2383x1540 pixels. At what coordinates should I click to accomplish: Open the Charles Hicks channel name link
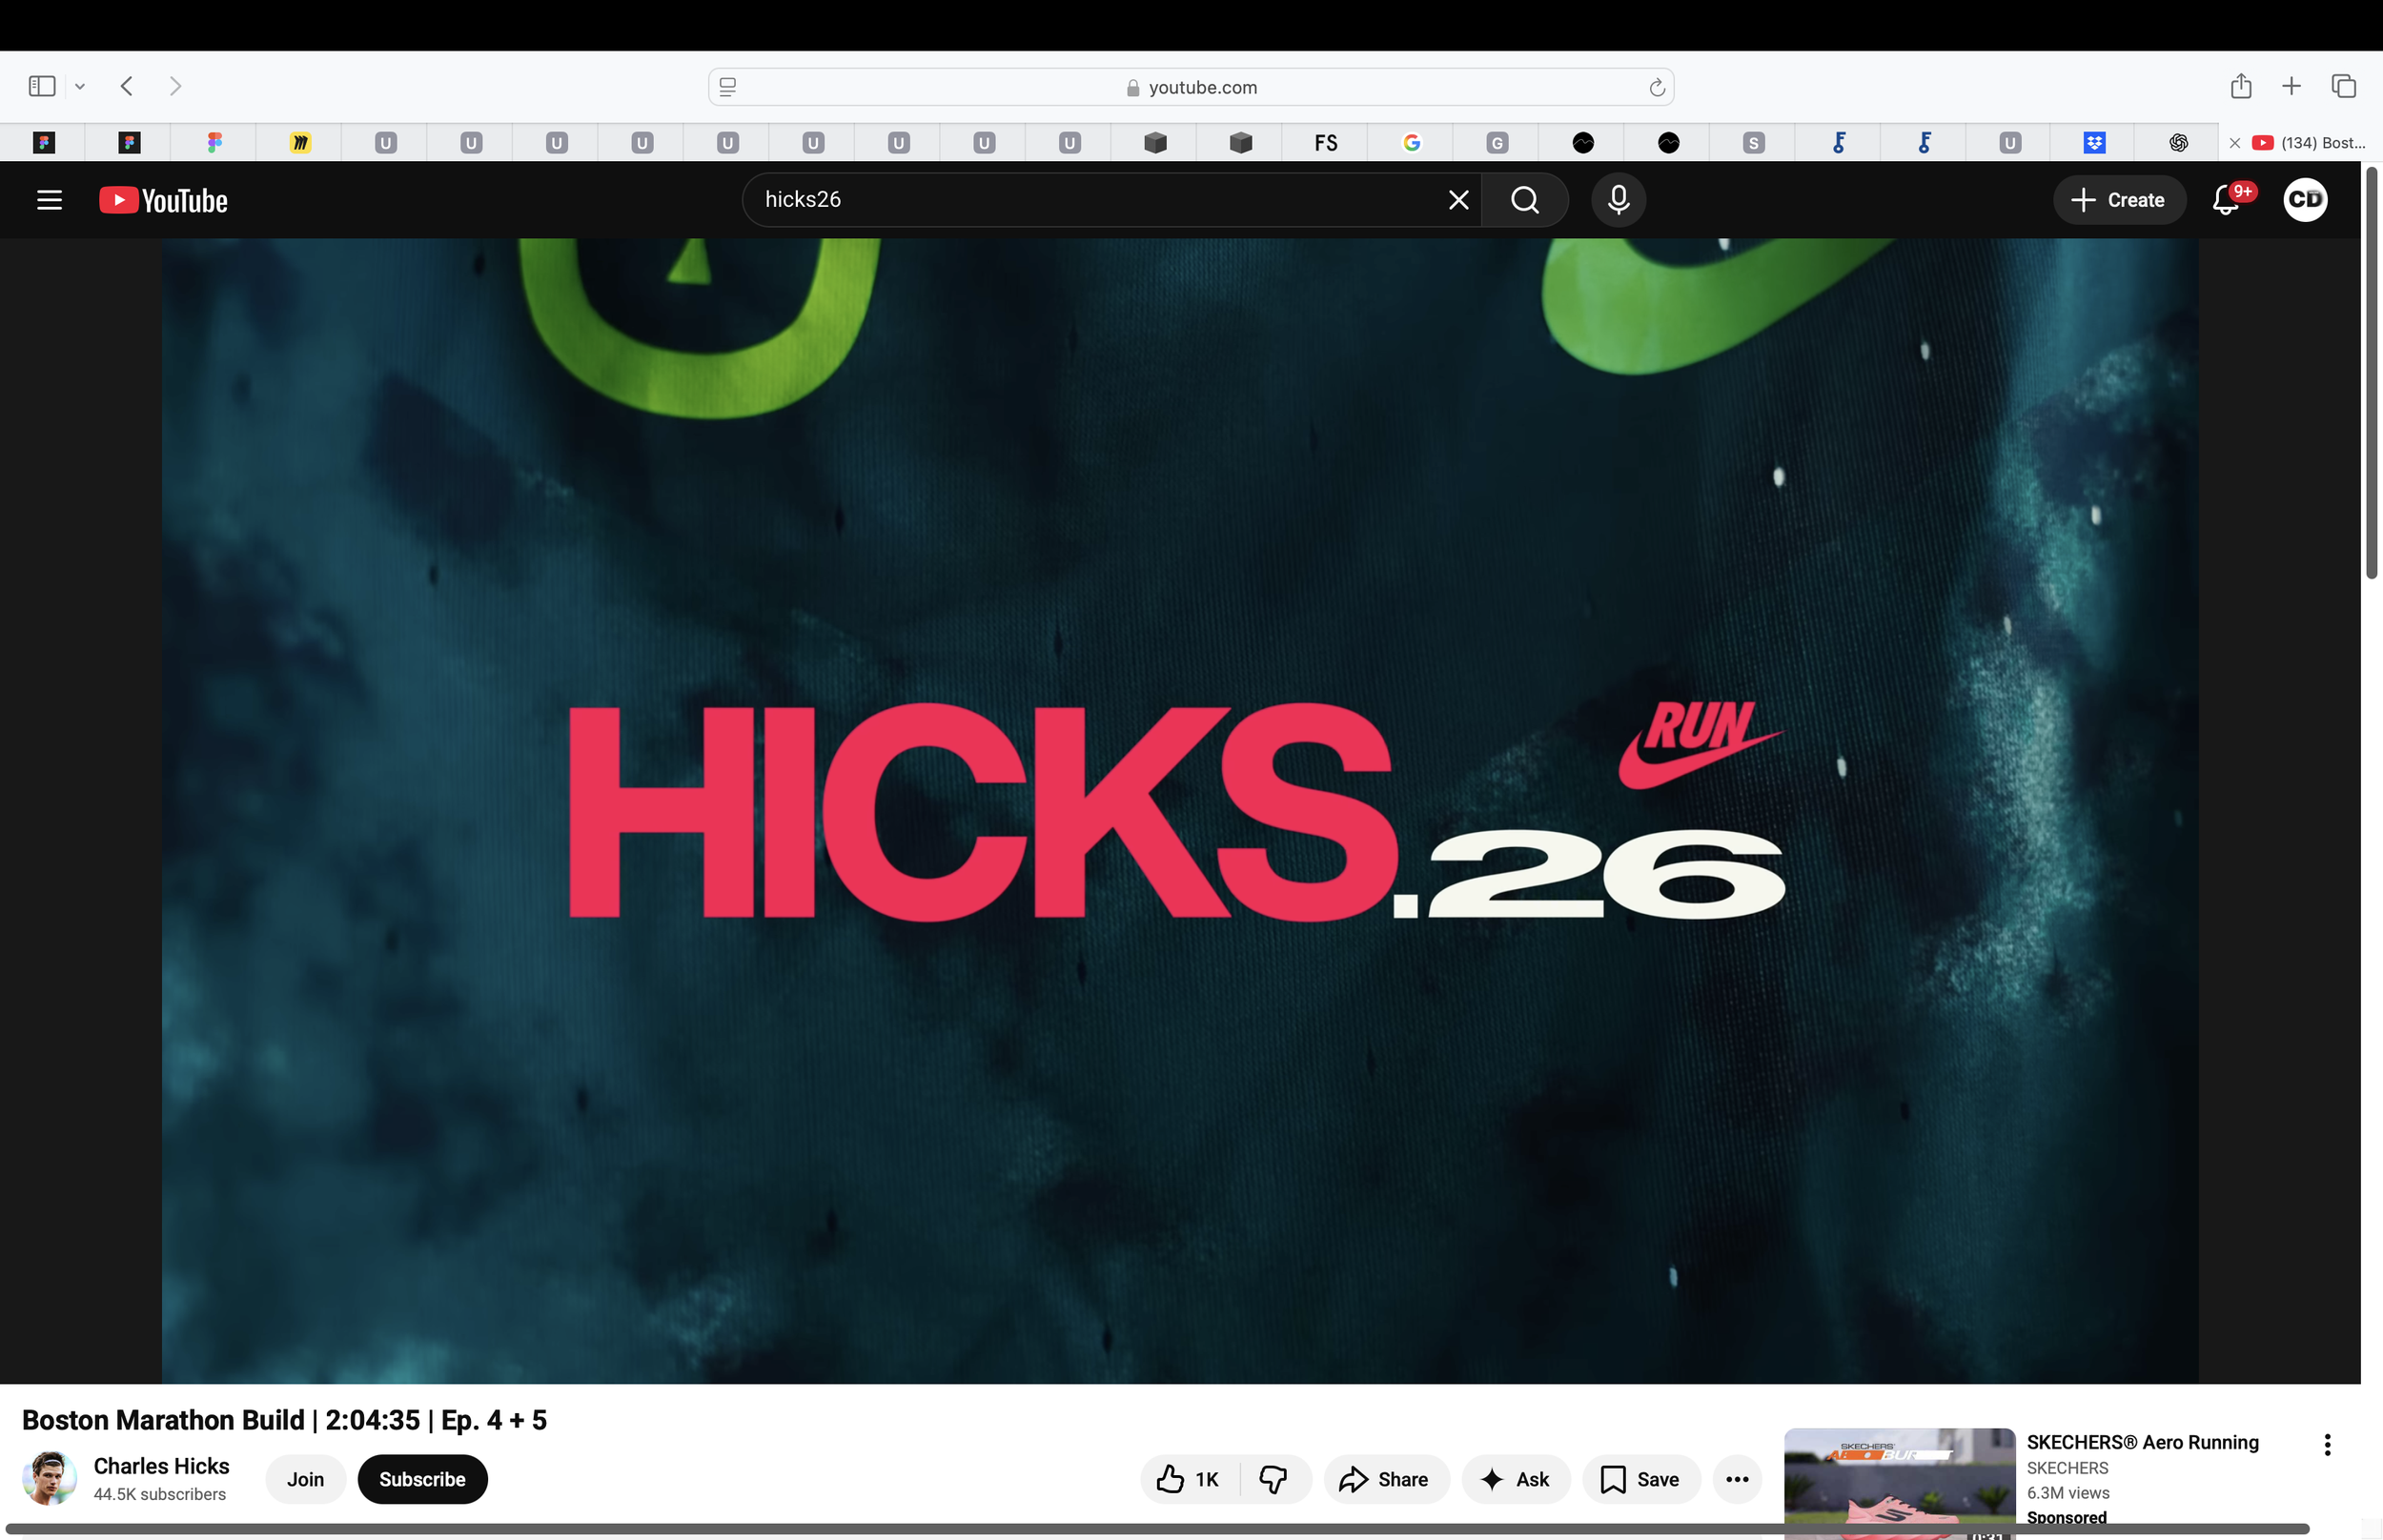click(x=161, y=1466)
